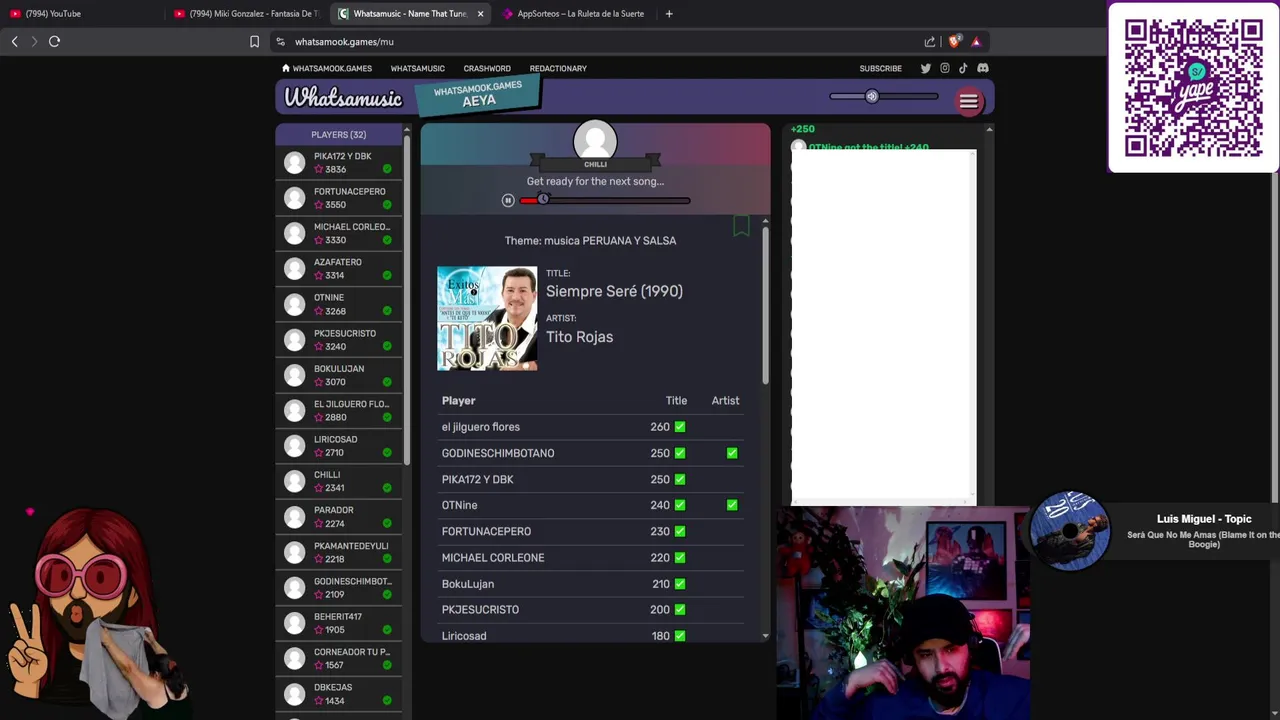Click PKJESUCRISTO's title checkmark in results
Screen dimensions: 1280x720
(680, 610)
